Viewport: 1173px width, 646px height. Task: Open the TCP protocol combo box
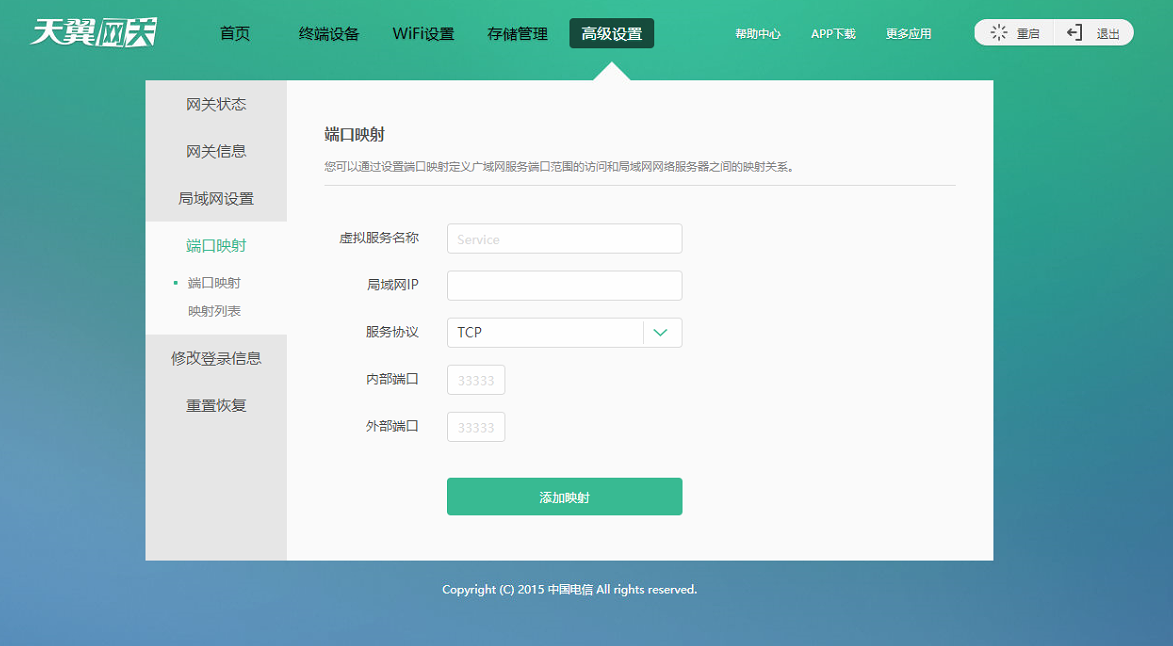coord(545,333)
